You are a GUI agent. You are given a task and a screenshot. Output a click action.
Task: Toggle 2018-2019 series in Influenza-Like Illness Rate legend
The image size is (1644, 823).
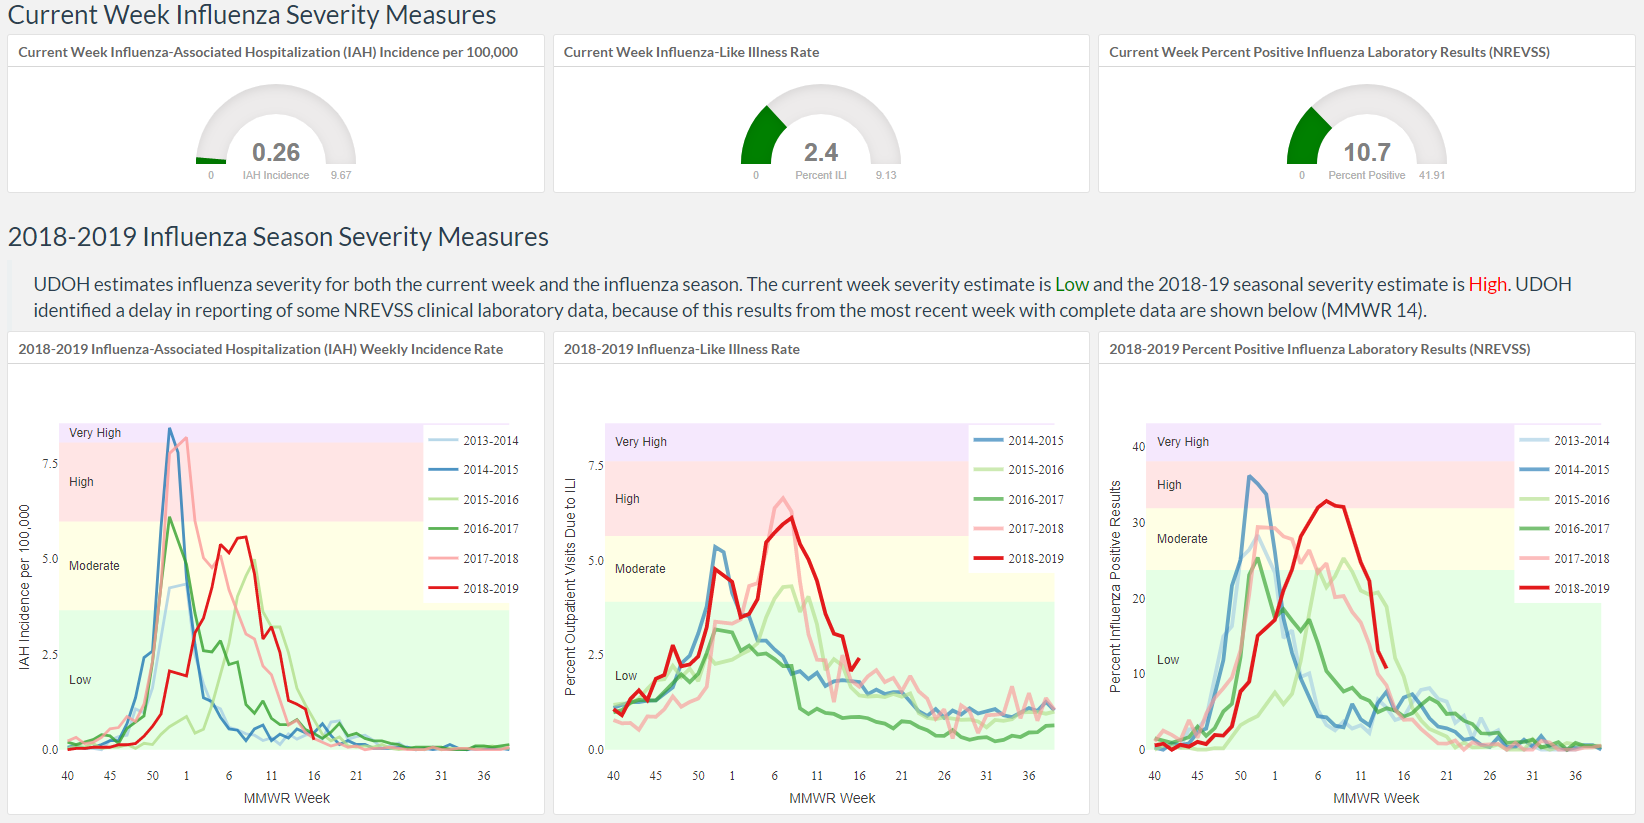click(1019, 559)
